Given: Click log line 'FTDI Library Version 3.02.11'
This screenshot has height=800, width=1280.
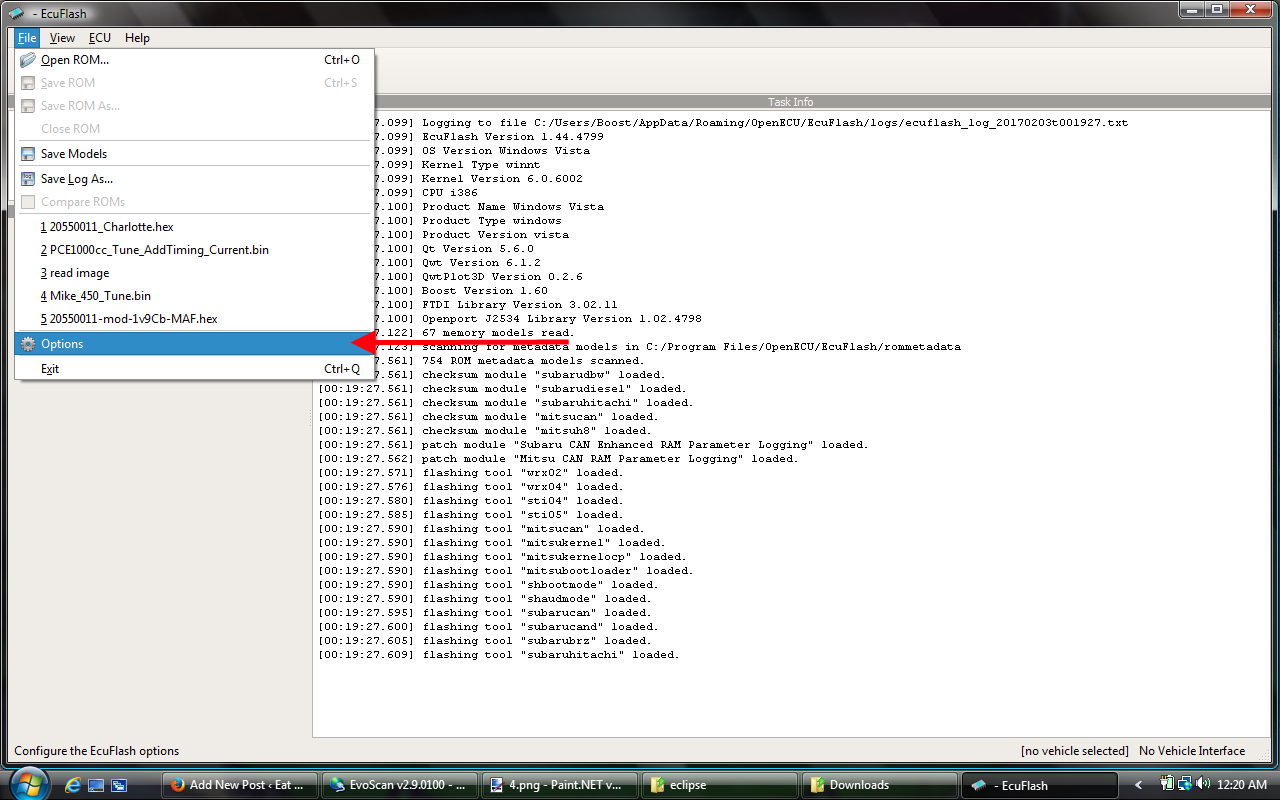Looking at the screenshot, I should [x=520, y=305].
